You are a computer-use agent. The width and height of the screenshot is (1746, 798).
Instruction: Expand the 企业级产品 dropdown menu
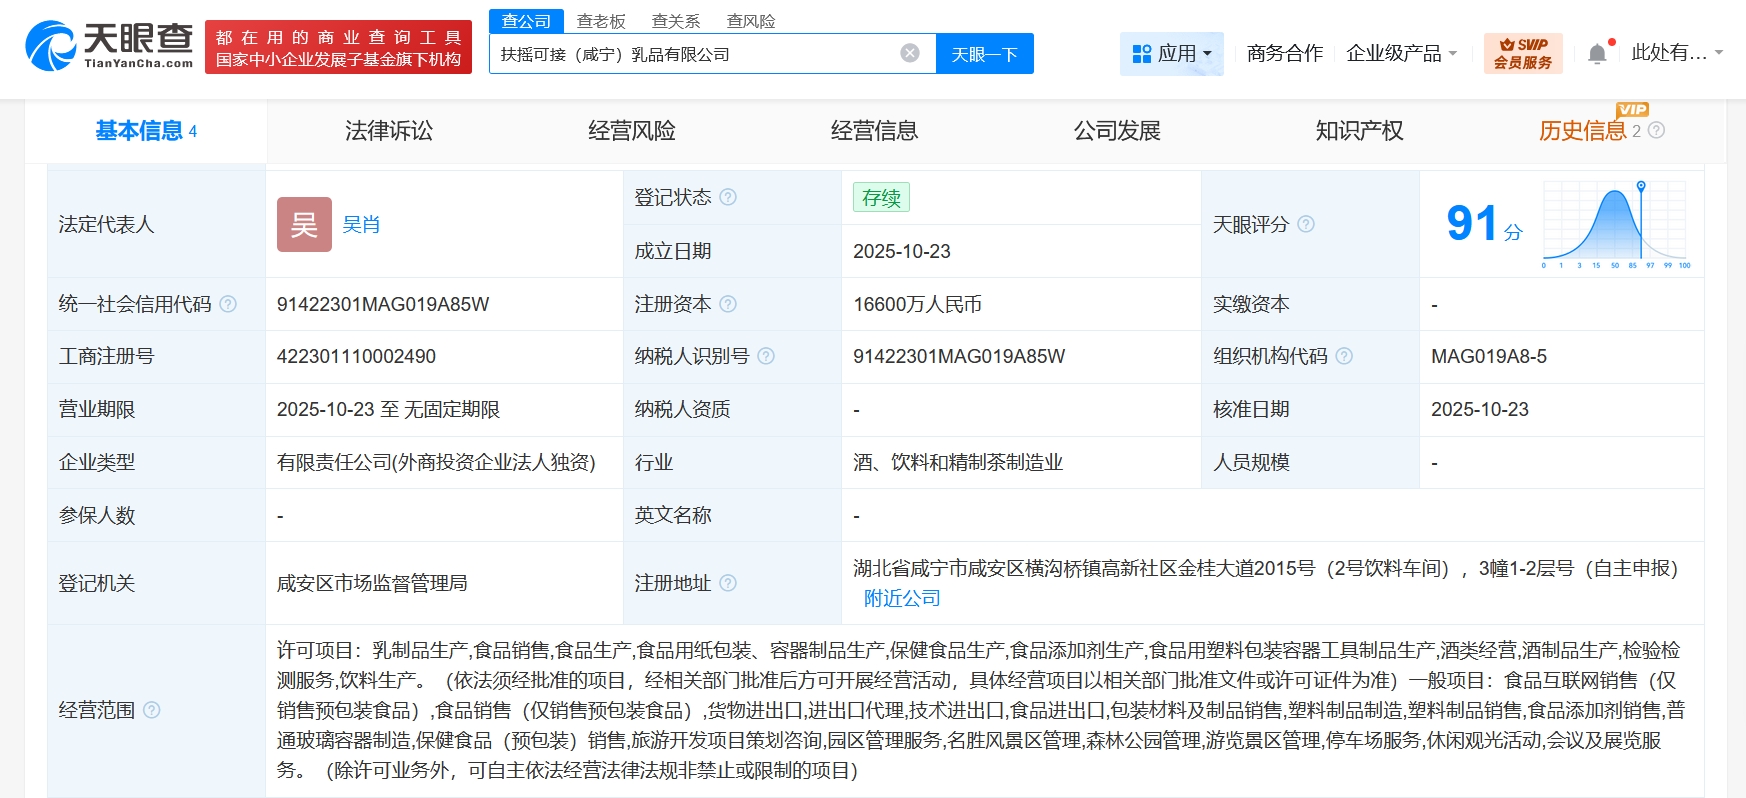click(1401, 53)
